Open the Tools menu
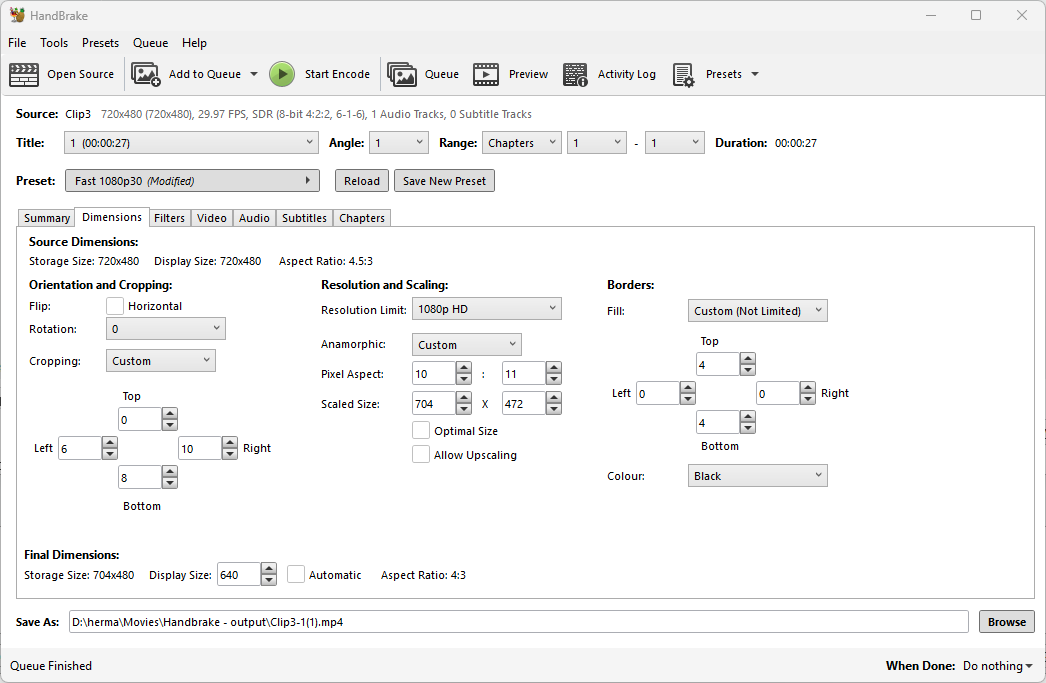Image resolution: width=1046 pixels, height=683 pixels. click(x=54, y=43)
